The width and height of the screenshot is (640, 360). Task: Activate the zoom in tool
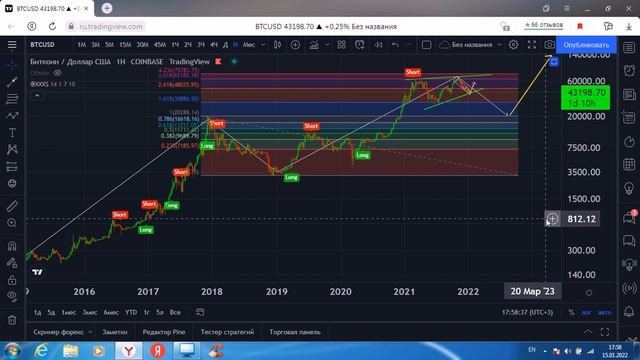coord(12,223)
